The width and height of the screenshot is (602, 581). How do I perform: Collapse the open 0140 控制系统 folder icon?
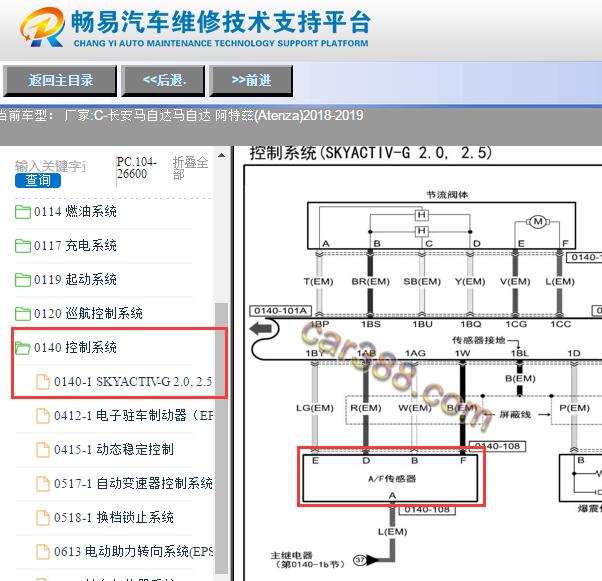[23, 348]
